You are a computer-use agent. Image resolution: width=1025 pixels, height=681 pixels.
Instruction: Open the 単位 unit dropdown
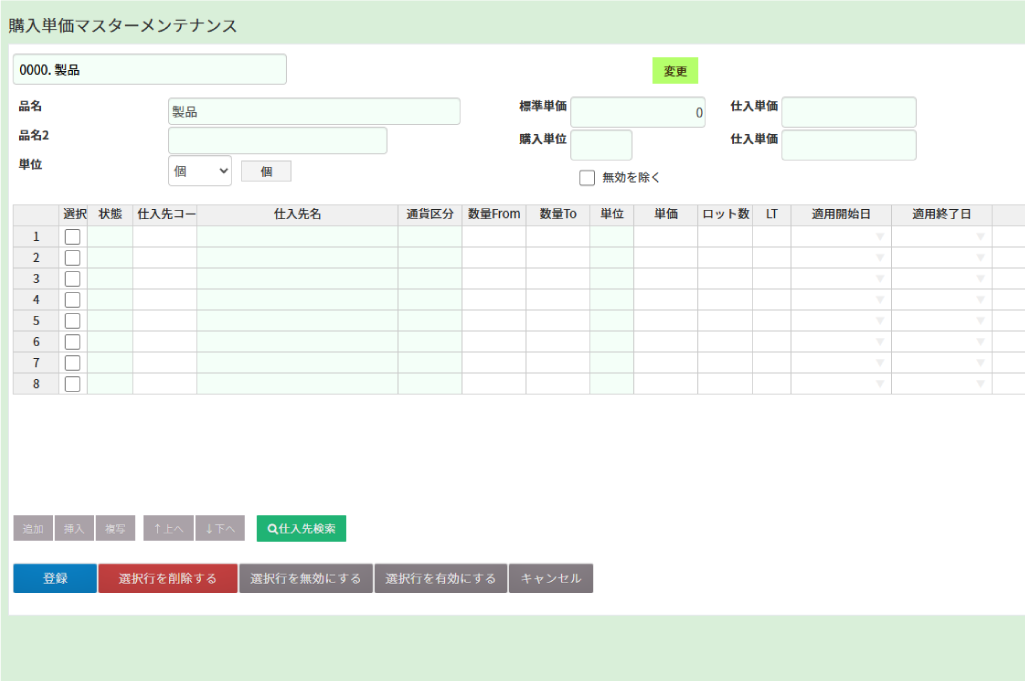click(x=200, y=171)
